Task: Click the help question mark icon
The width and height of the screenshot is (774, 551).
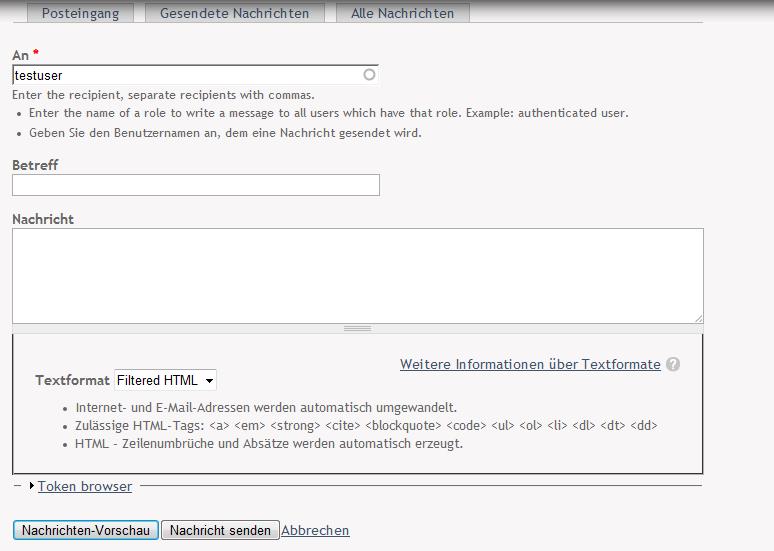Action: click(673, 364)
